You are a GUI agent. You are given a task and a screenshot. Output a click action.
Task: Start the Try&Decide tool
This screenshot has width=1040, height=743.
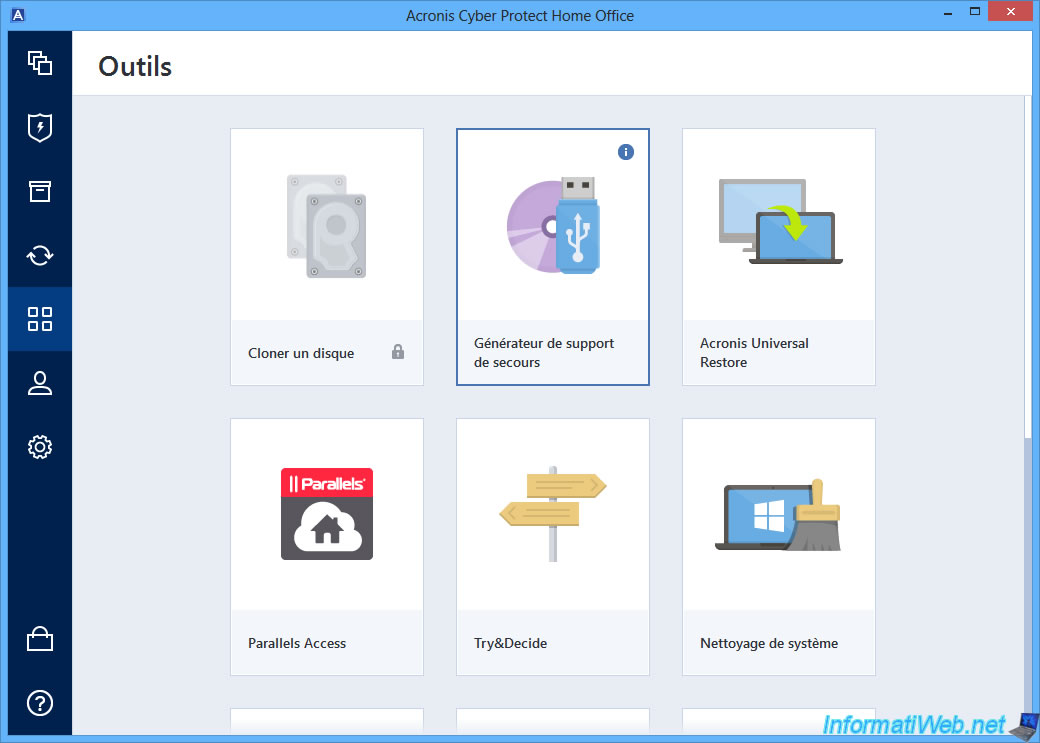[x=553, y=546]
